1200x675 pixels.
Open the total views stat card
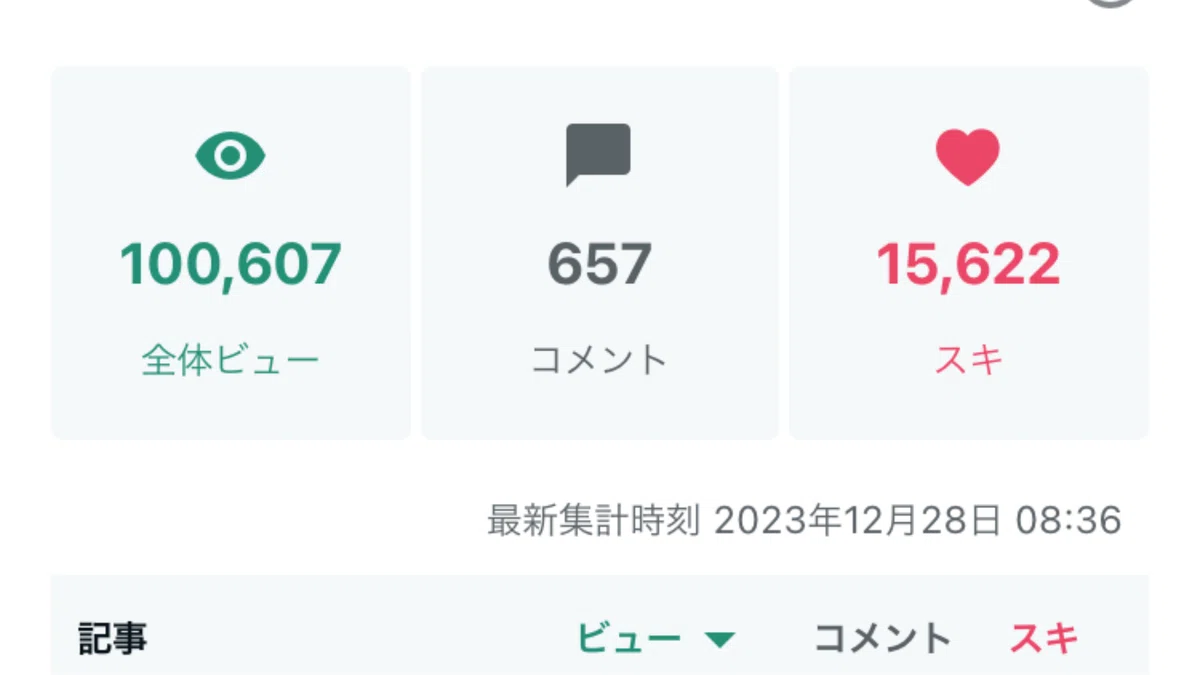[230, 253]
